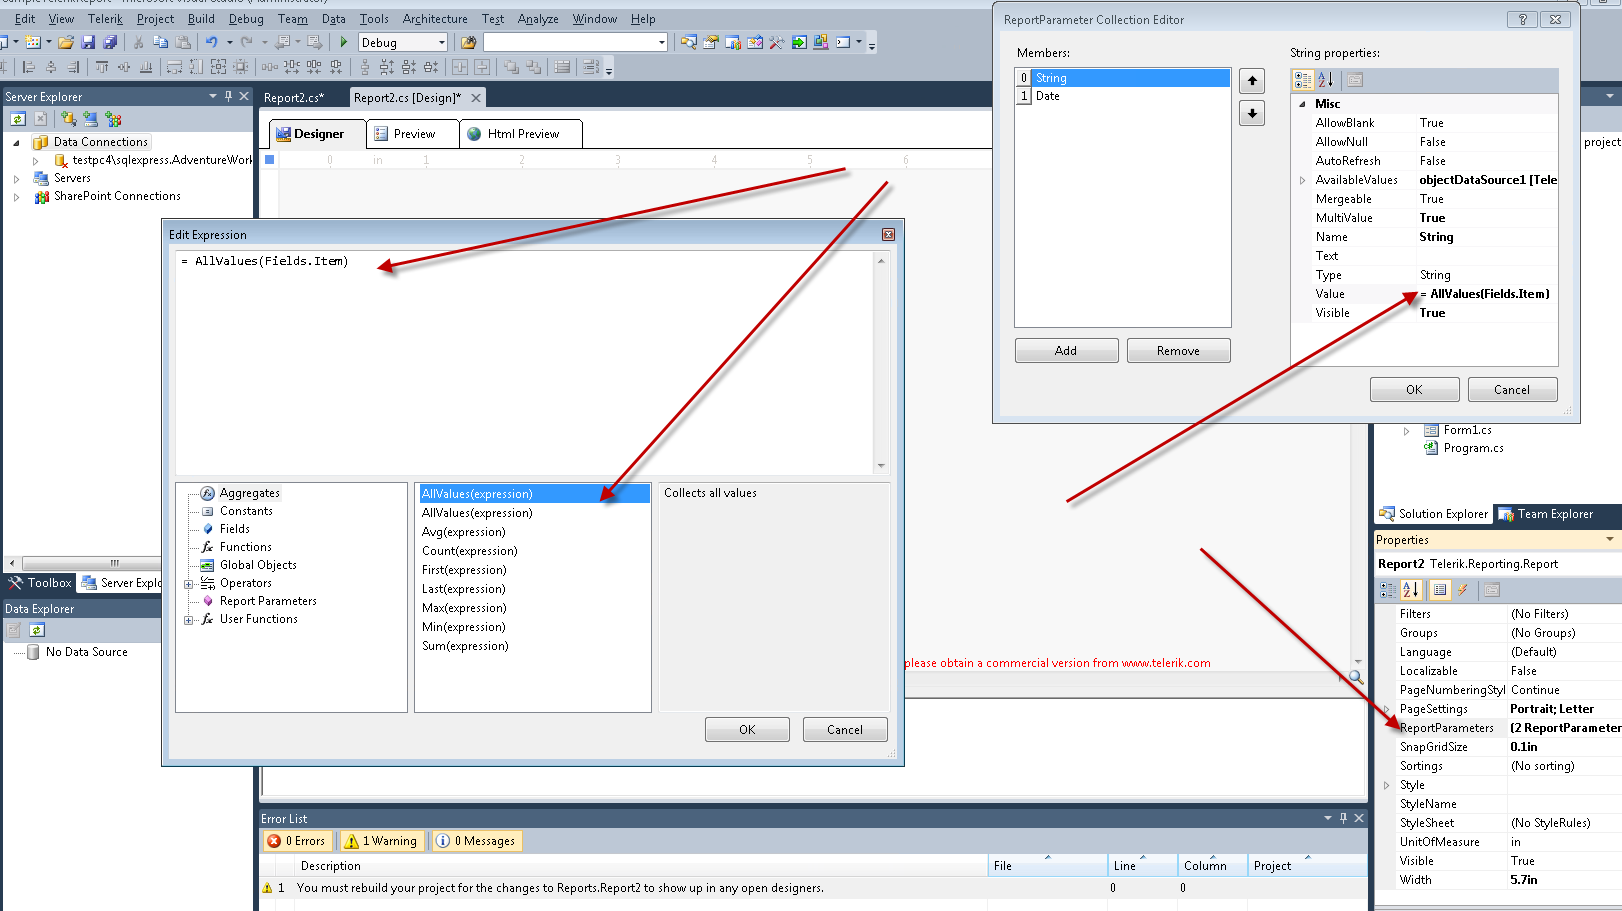Image resolution: width=1622 pixels, height=911 pixels.
Task: Sort Report2 properties alphabetically in Properties panel
Action: [1411, 590]
